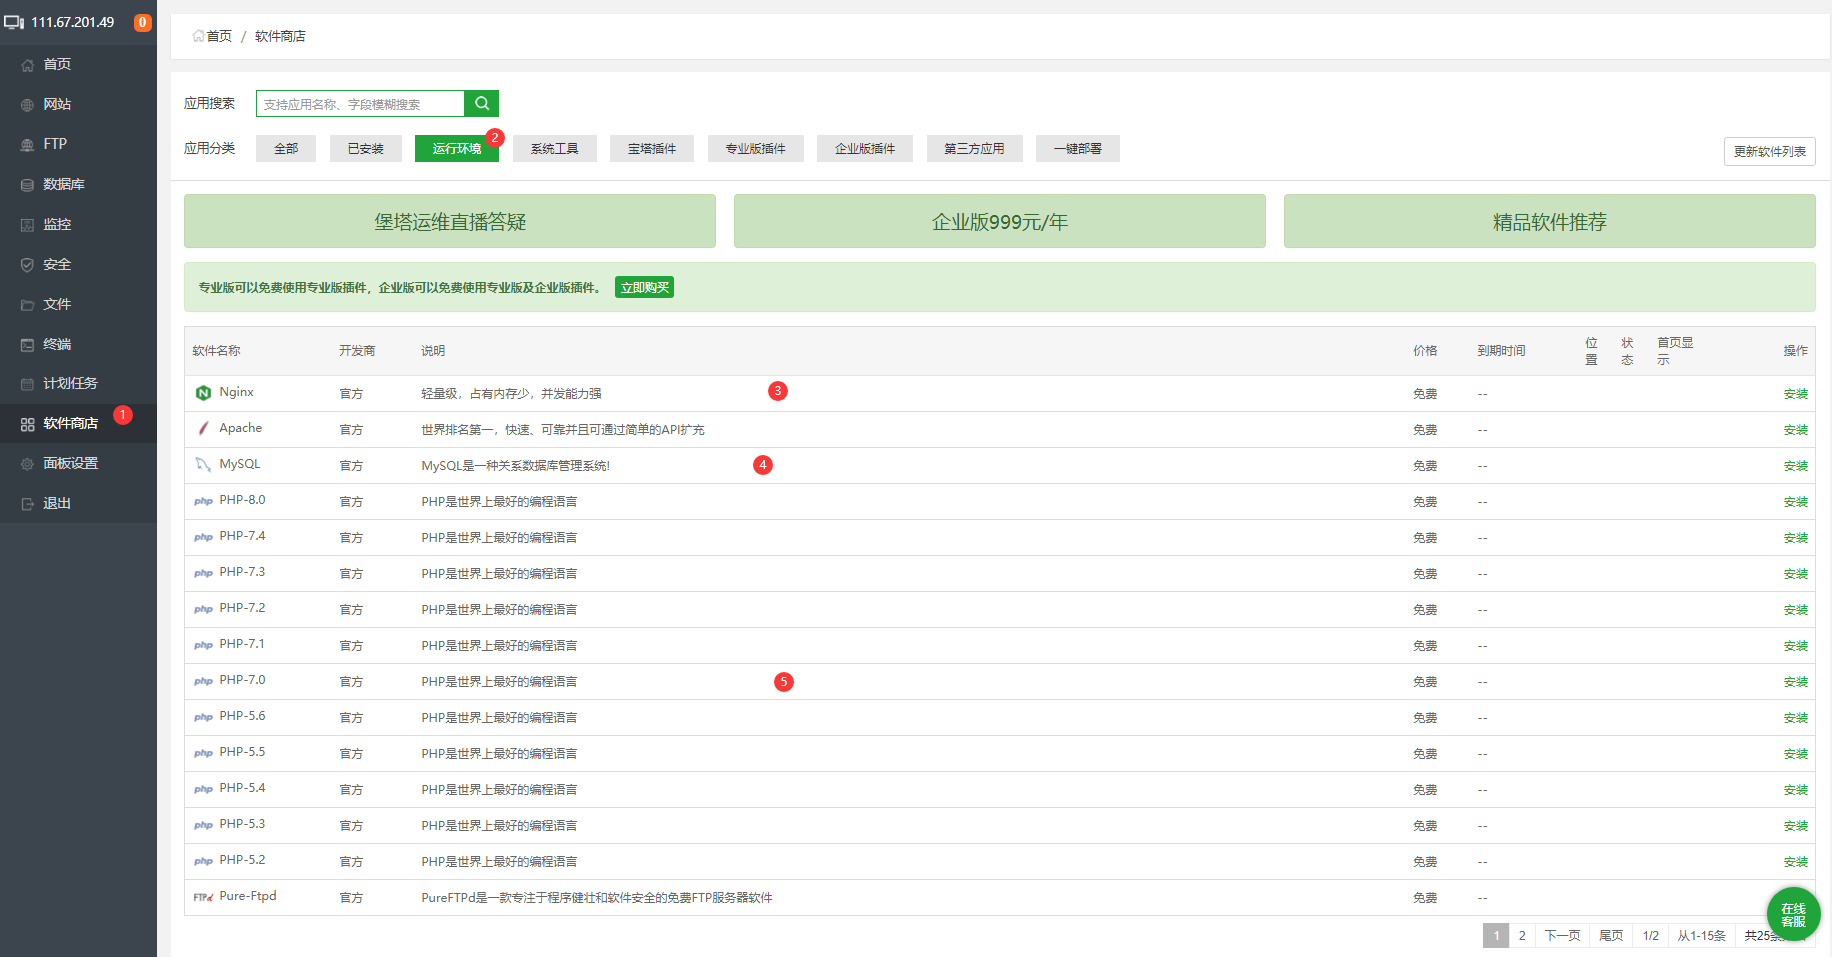
Task: Select the 运行环境 category tab
Action: [456, 149]
